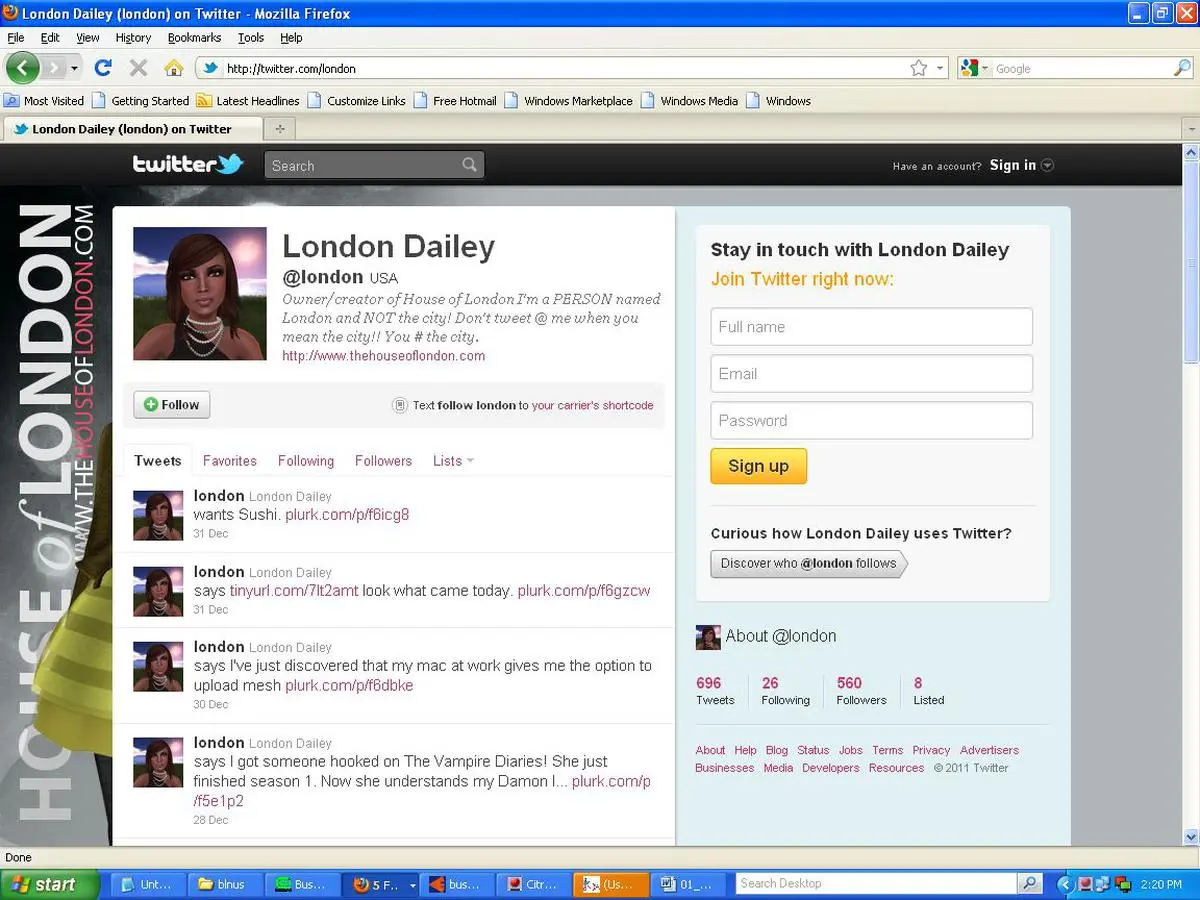Image resolution: width=1200 pixels, height=900 pixels.
Task: Click the Password signup field
Action: pos(871,421)
